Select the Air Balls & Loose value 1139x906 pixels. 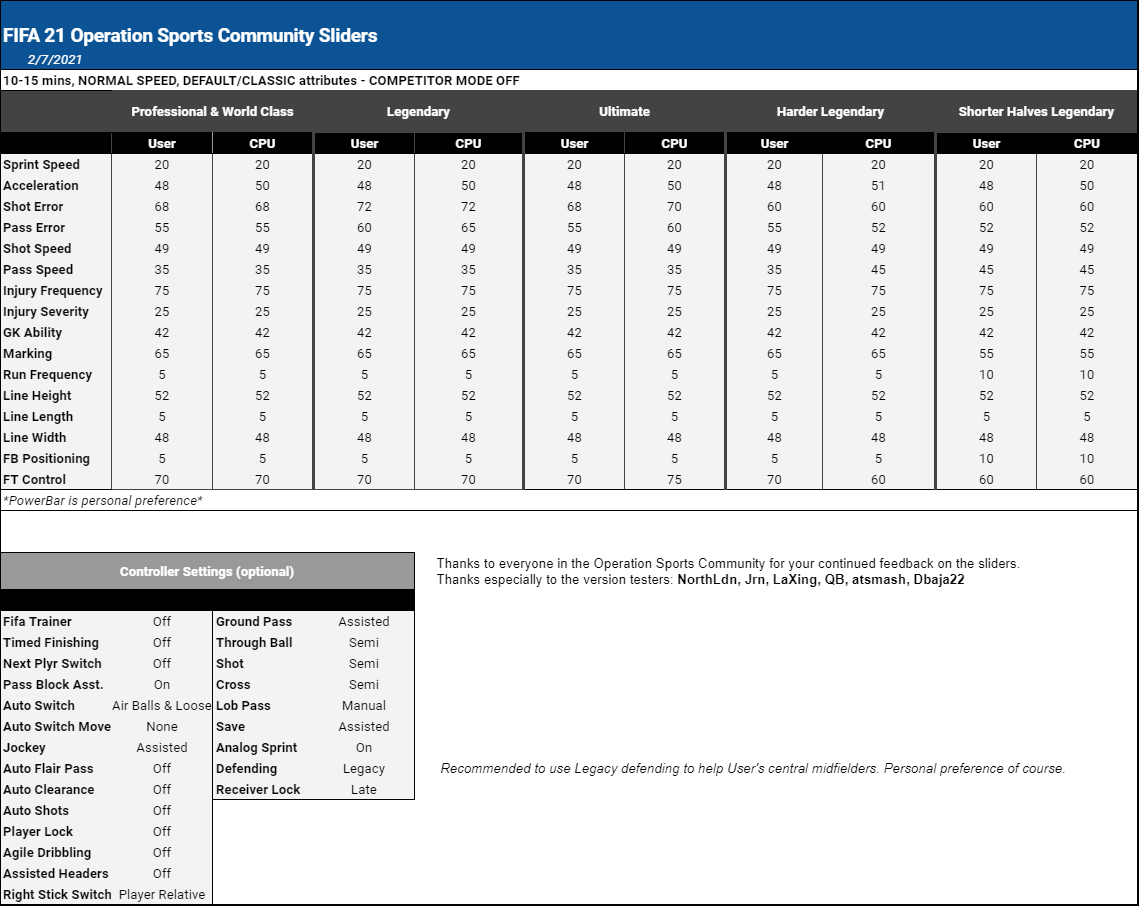point(161,706)
